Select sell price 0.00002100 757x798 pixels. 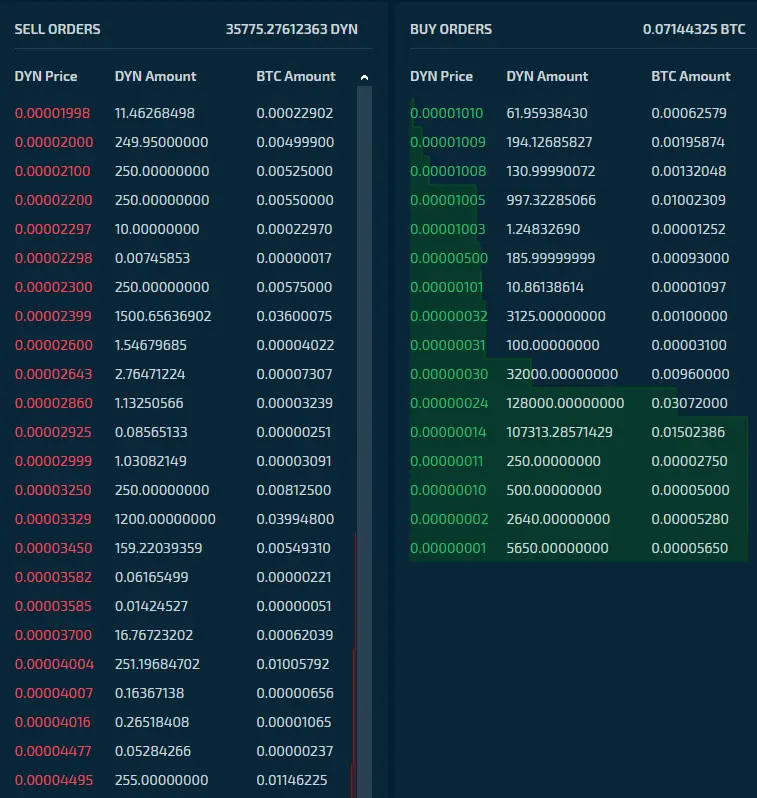pyautogui.click(x=52, y=171)
